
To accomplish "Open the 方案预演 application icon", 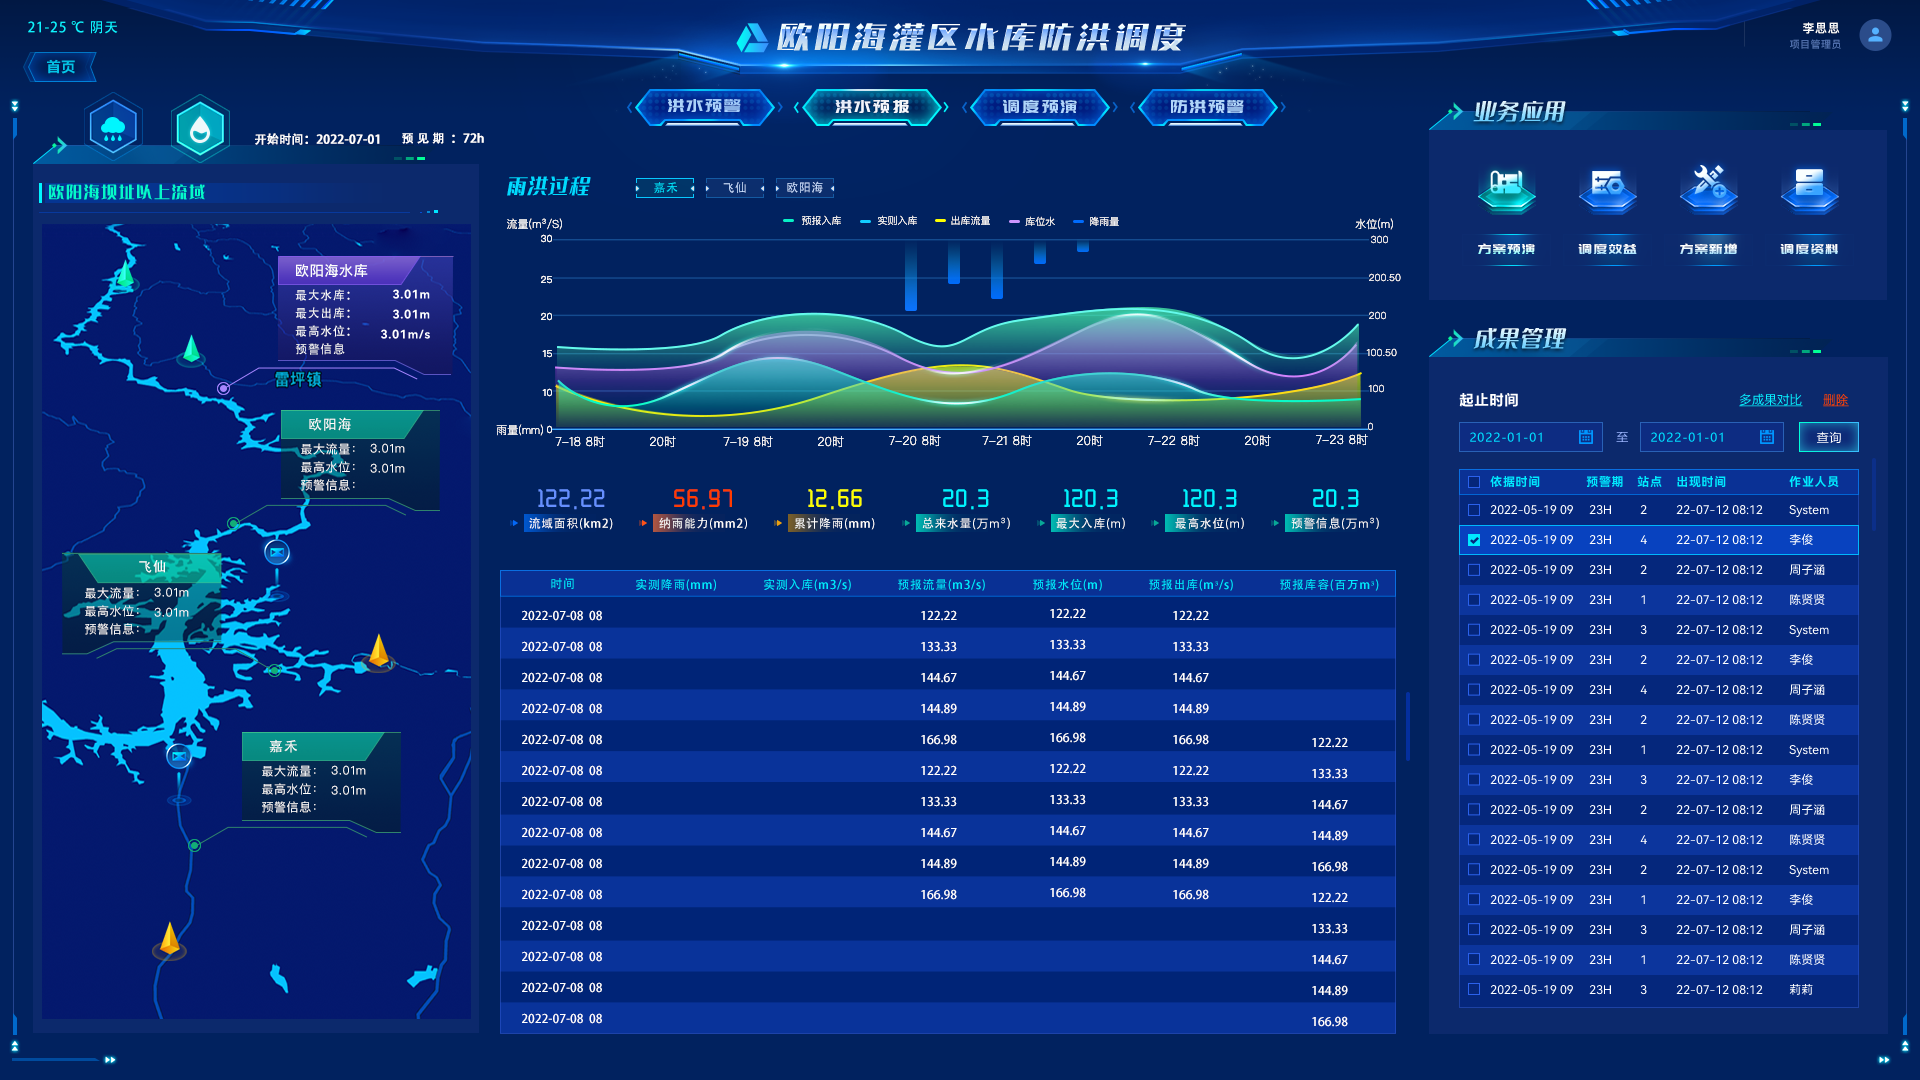I will (1506, 189).
